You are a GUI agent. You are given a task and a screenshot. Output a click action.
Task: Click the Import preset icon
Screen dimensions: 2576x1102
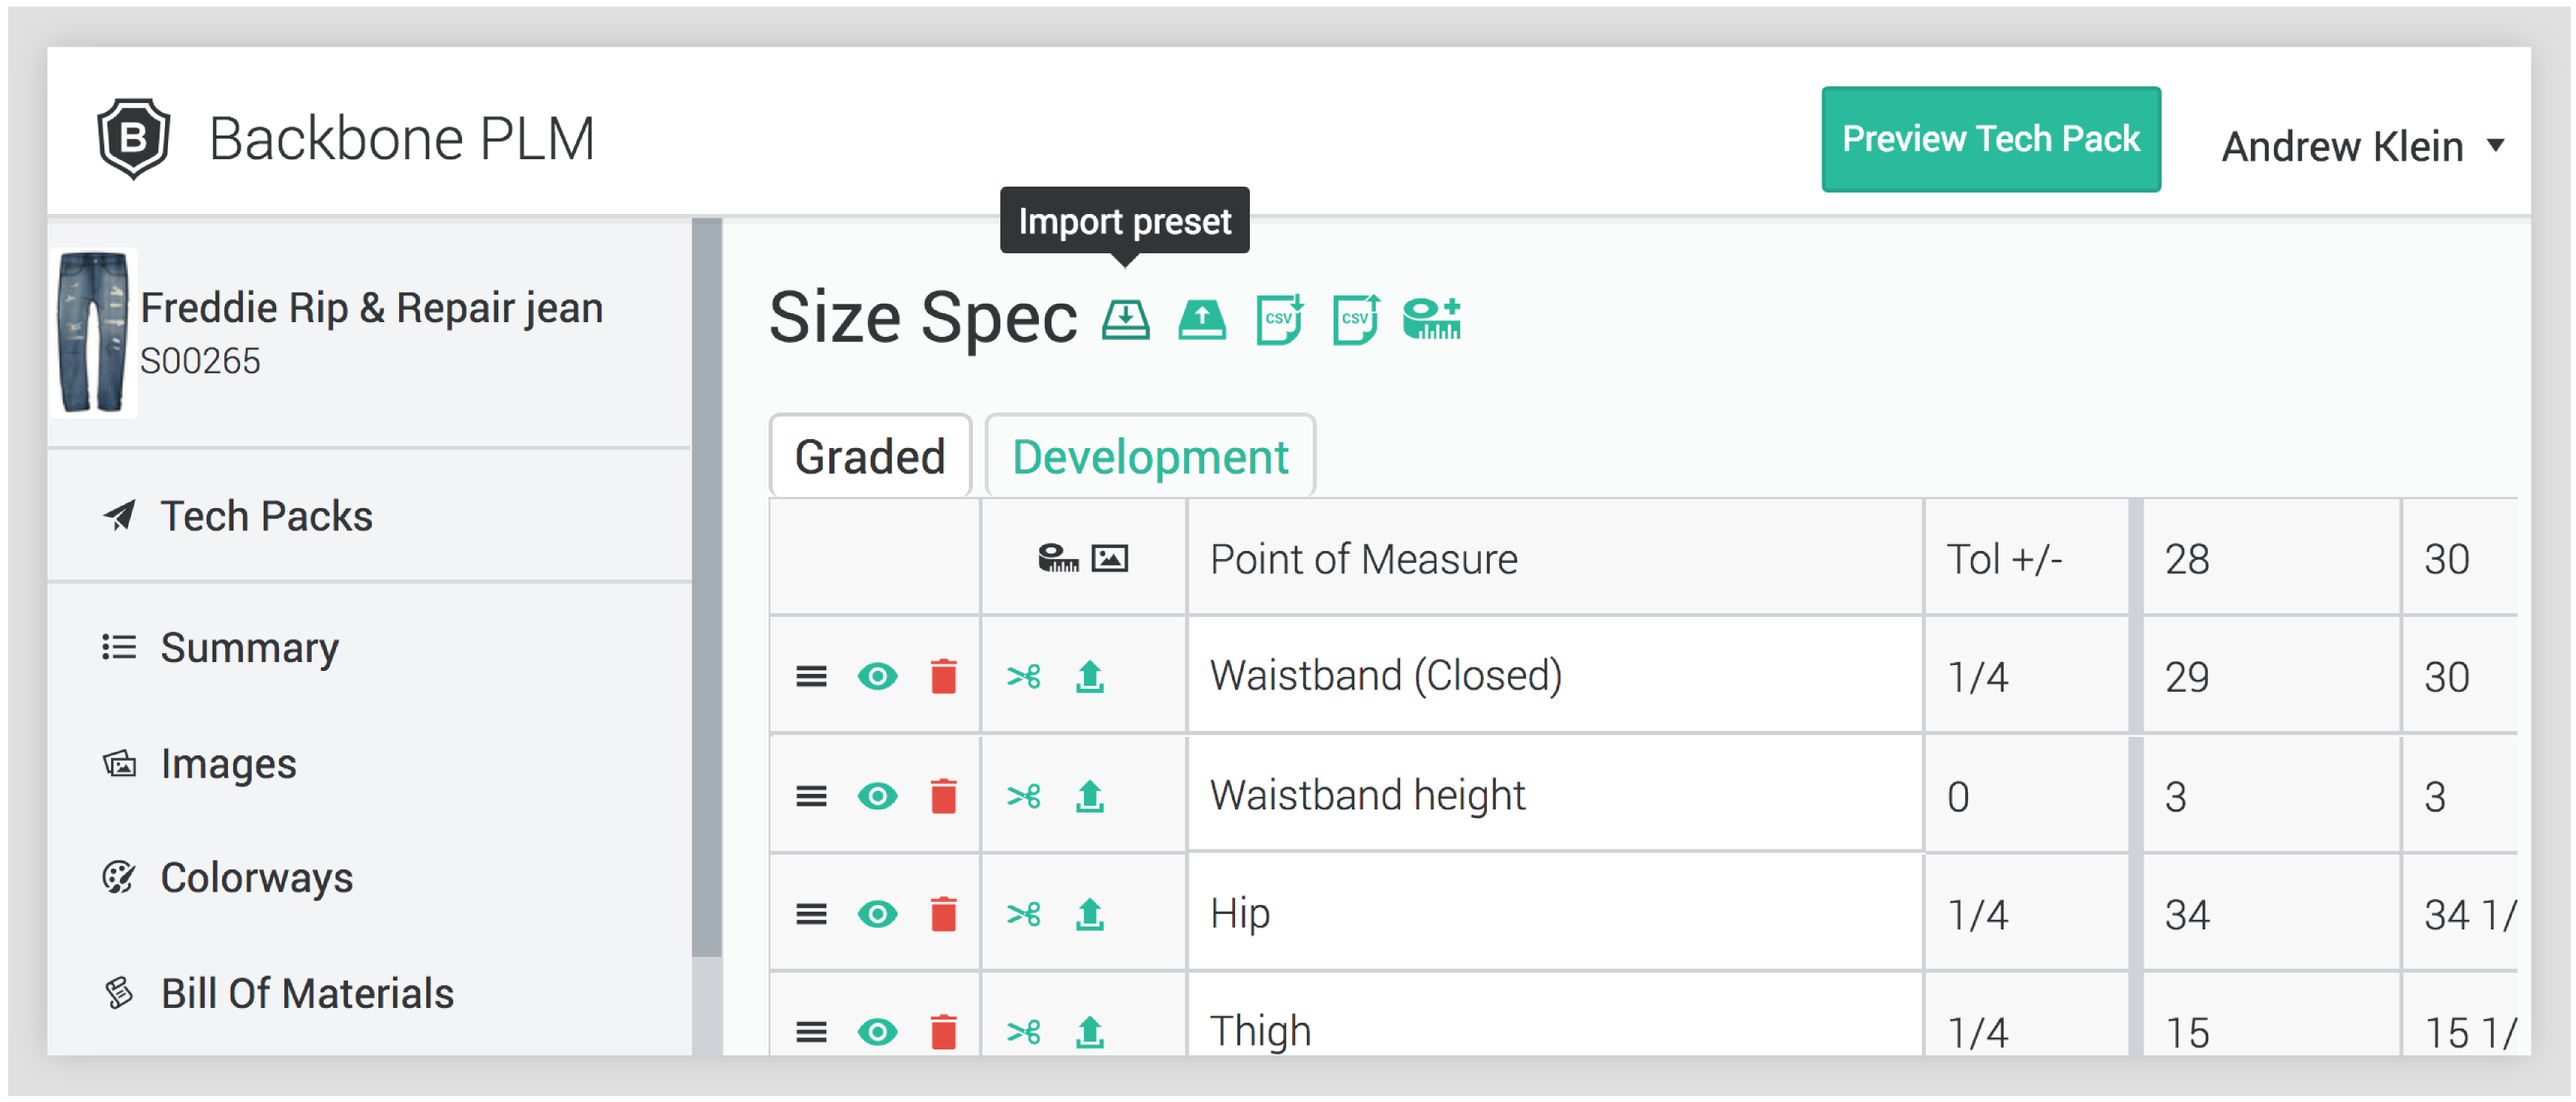[x=1125, y=320]
